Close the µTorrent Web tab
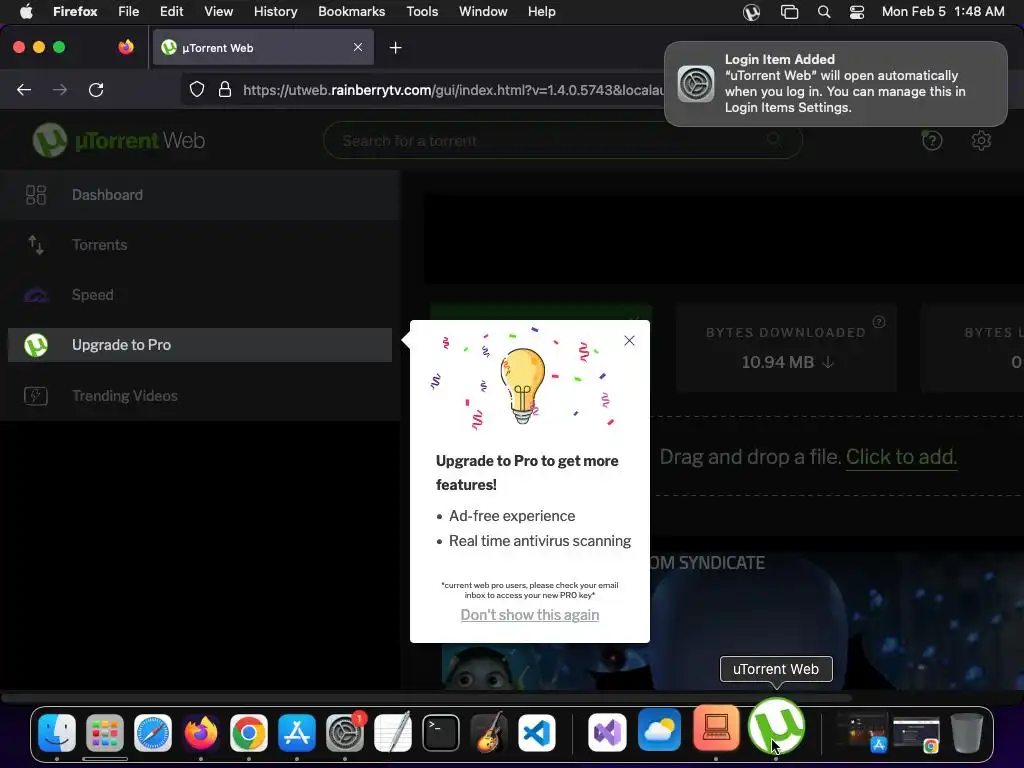The image size is (1024, 768). [358, 47]
